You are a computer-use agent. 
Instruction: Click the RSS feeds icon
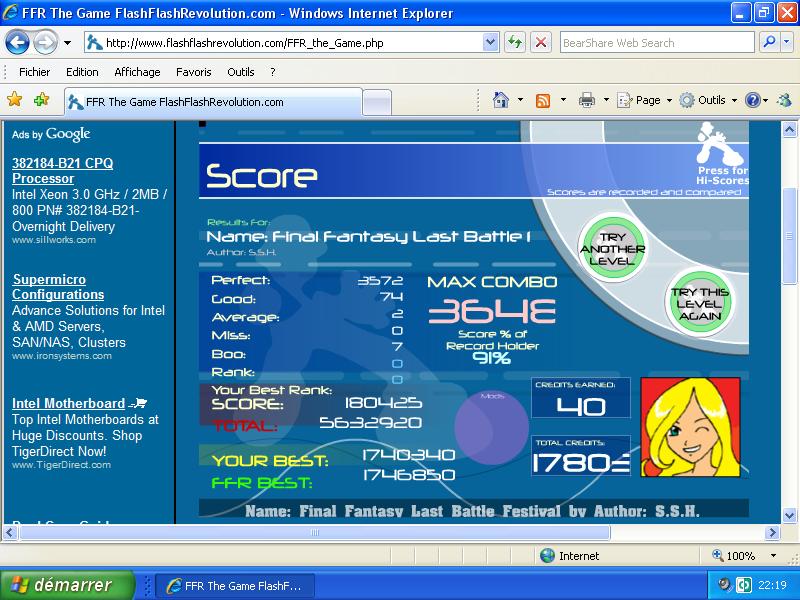(x=543, y=100)
